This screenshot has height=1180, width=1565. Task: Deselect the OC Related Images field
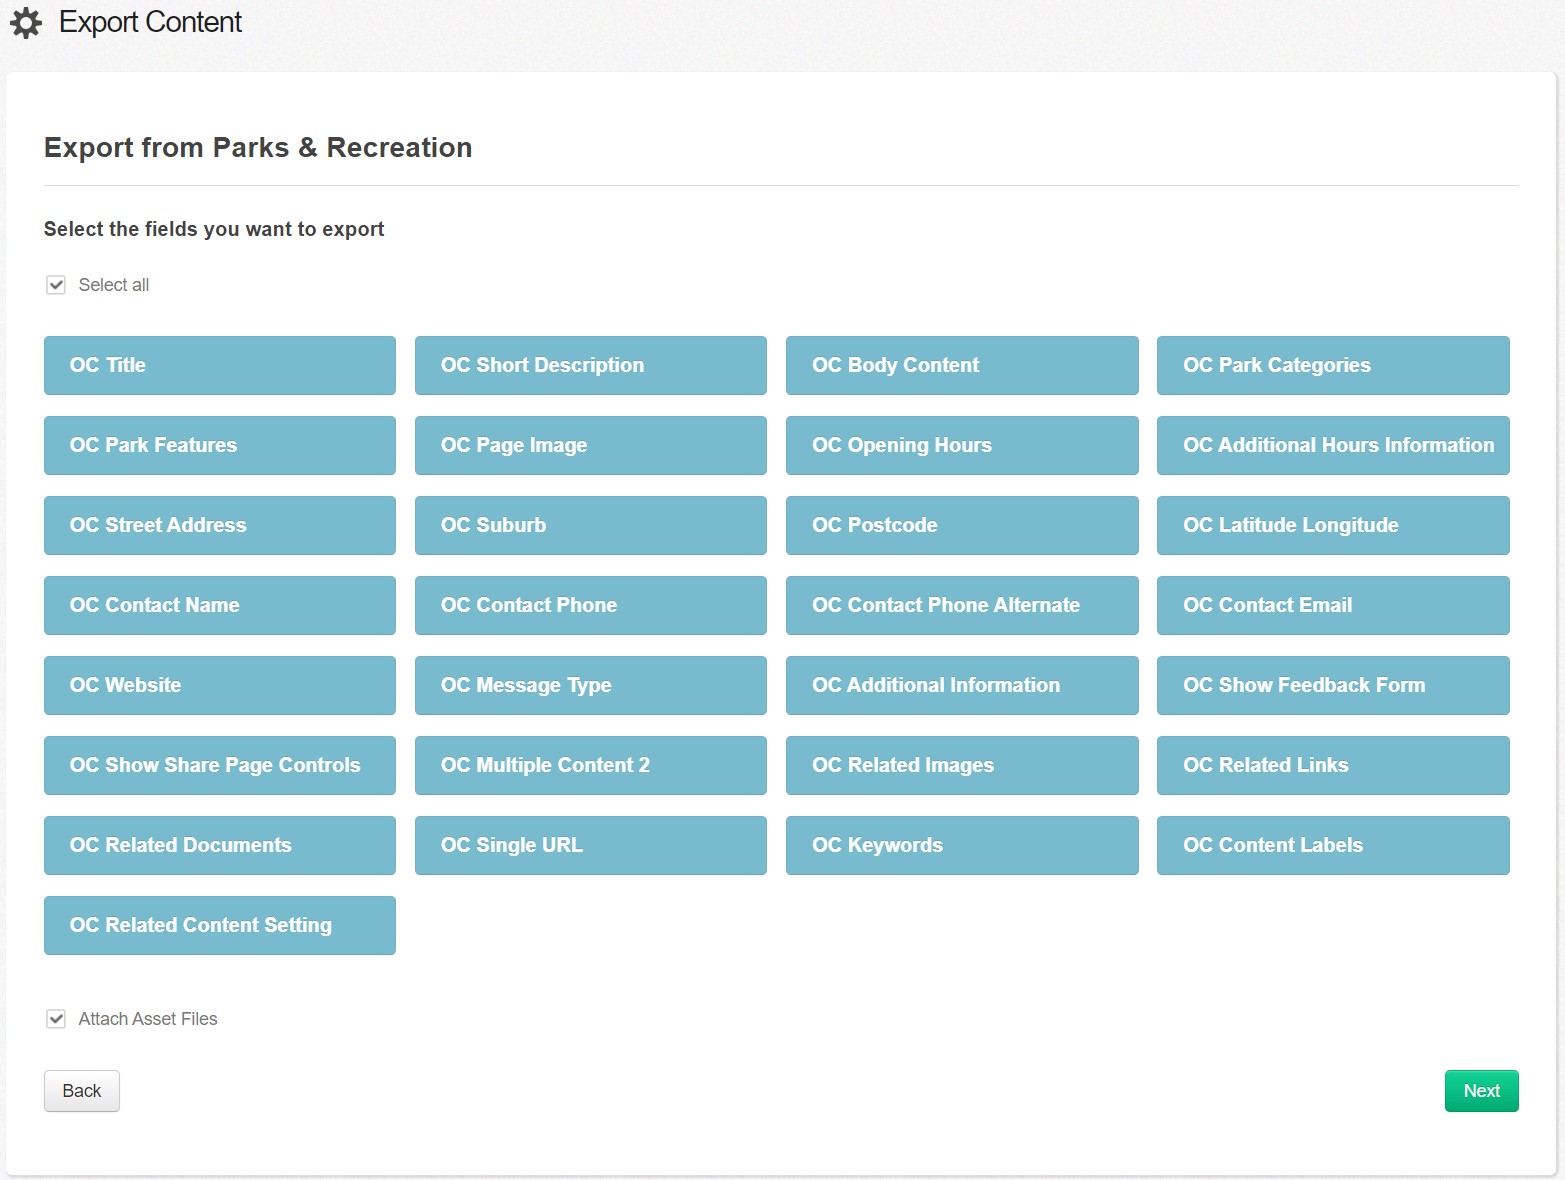click(x=961, y=765)
